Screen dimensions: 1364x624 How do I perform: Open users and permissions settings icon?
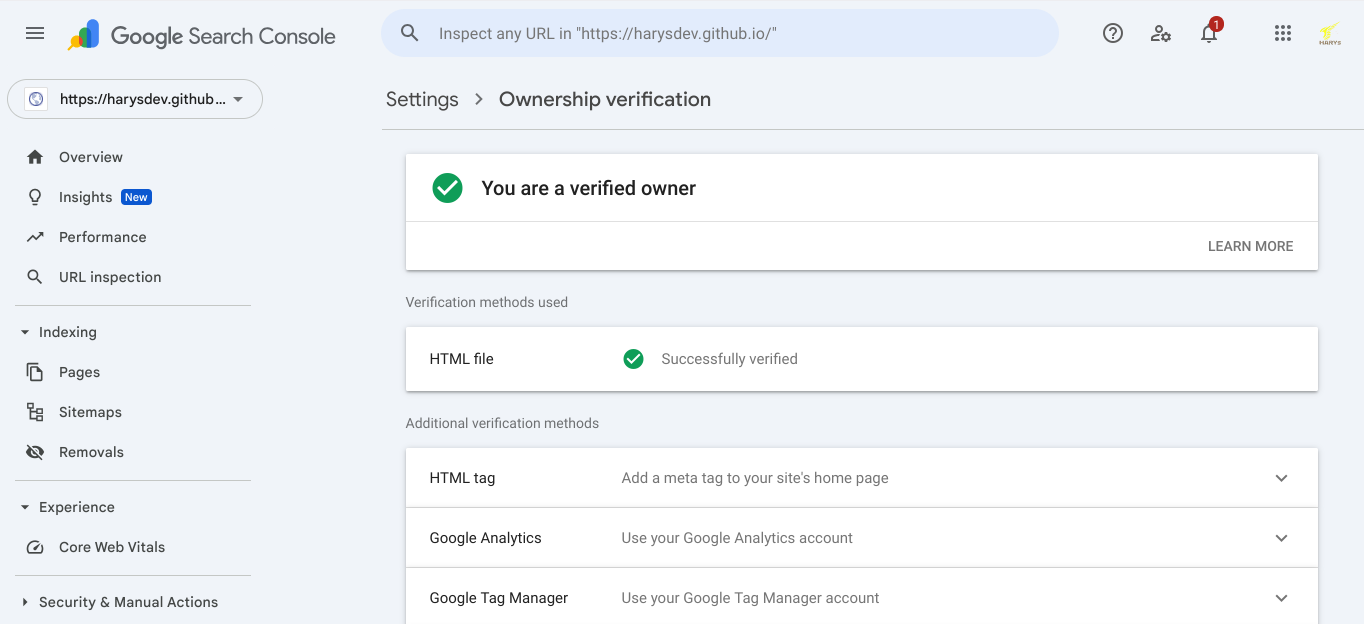click(1161, 33)
